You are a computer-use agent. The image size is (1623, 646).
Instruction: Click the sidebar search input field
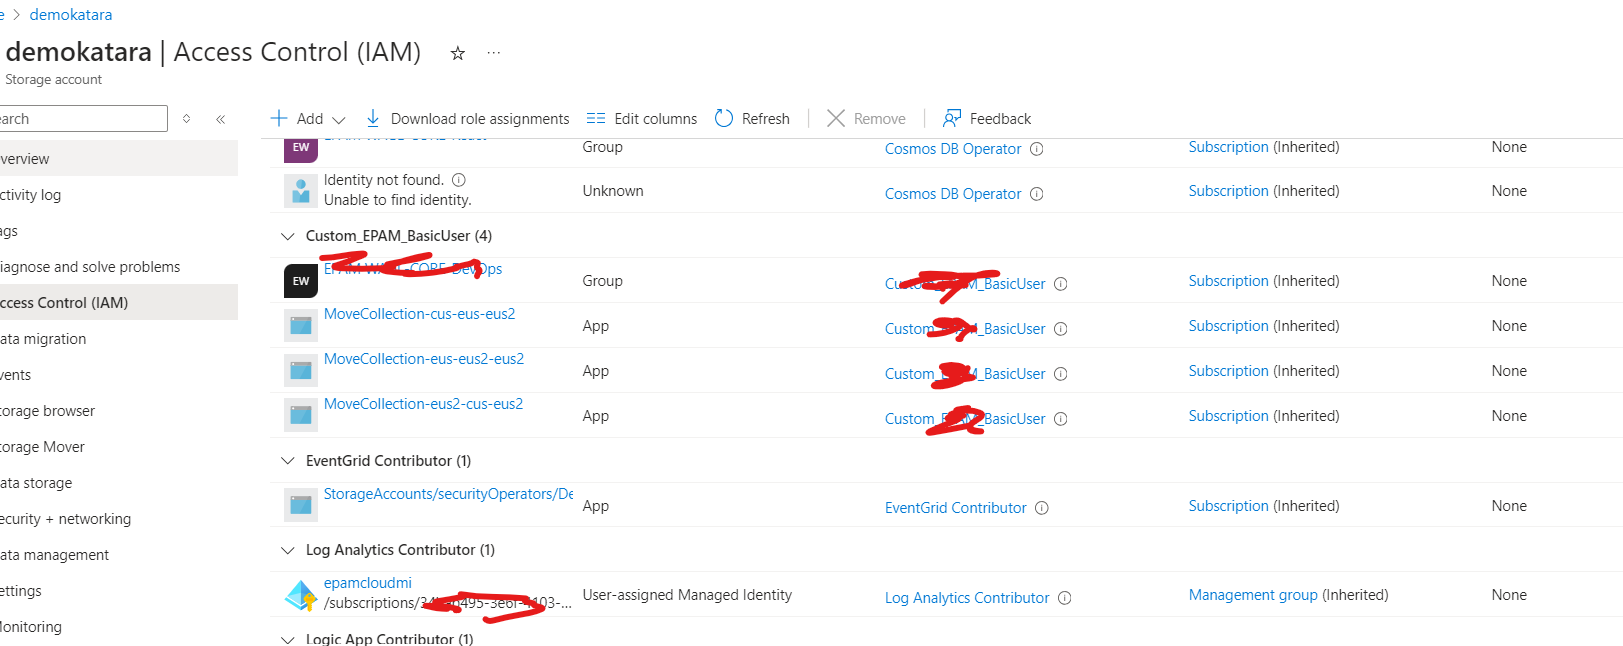[84, 119]
